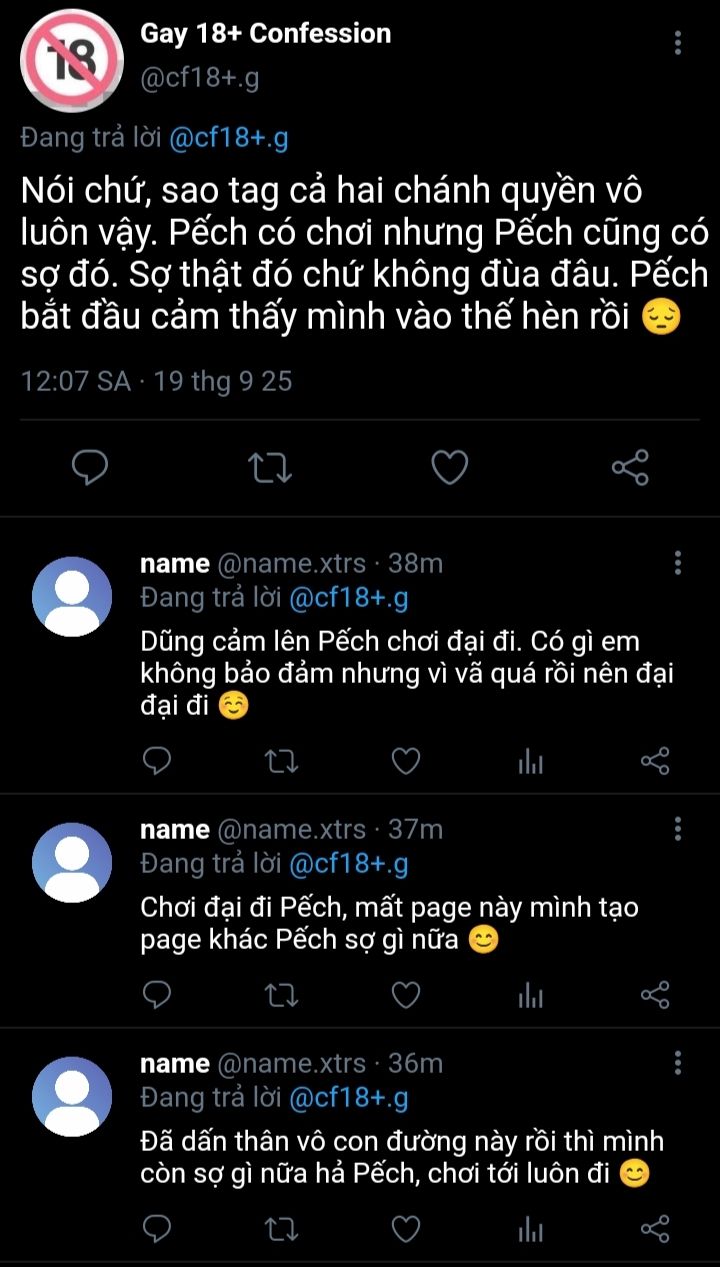Viewport: 720px width, 1267px height.
Task: Open more options on the 38m comment
Action: click(x=678, y=562)
